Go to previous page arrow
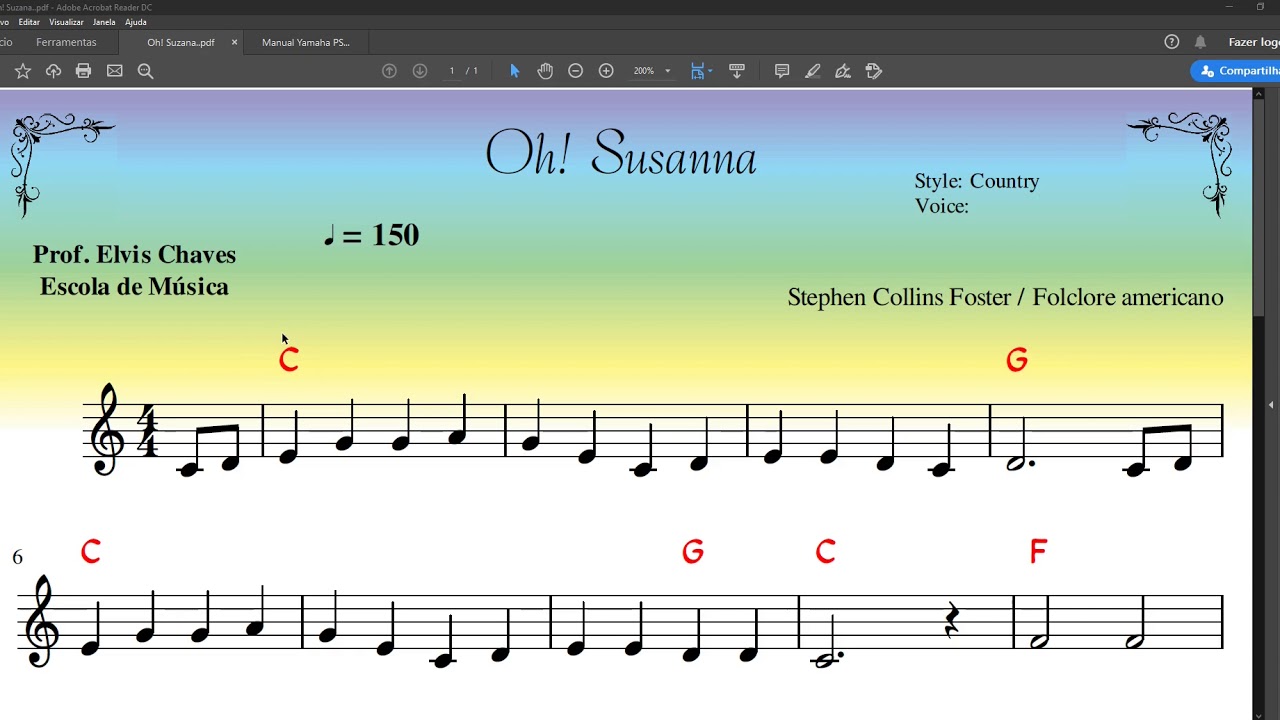 pyautogui.click(x=390, y=71)
